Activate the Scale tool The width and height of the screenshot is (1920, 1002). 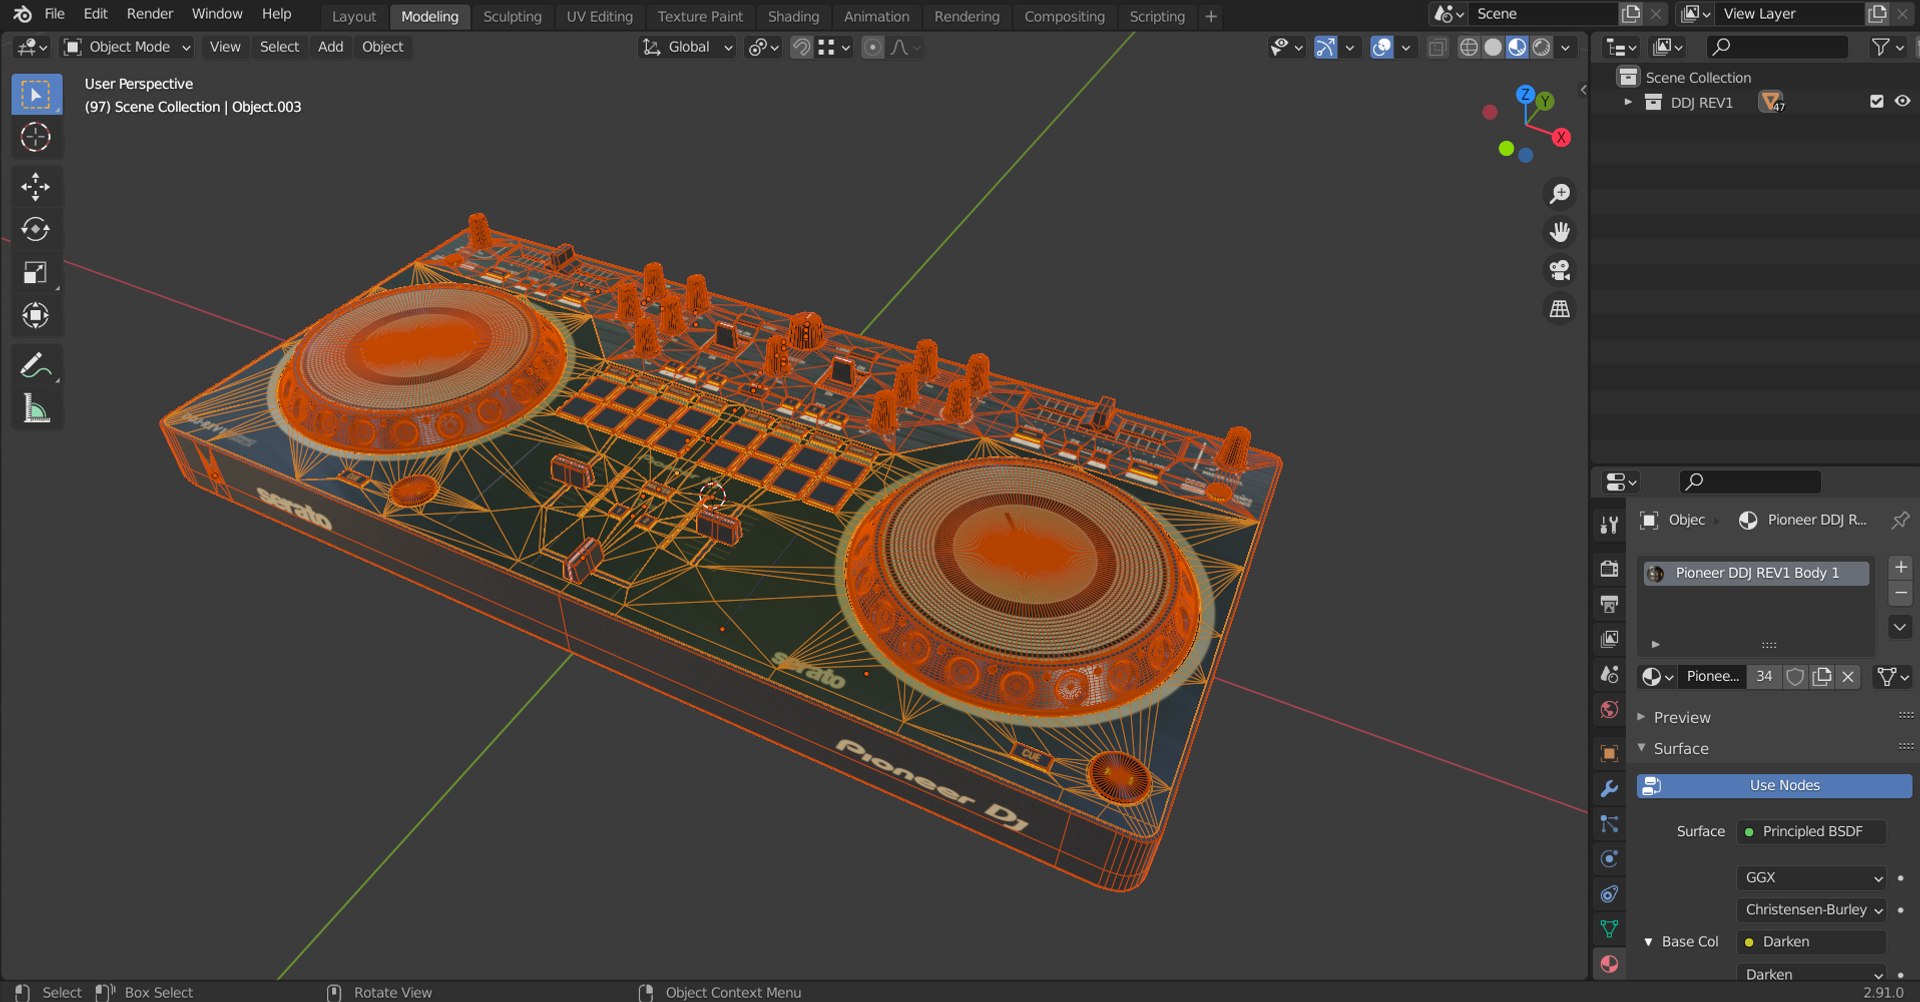(36, 273)
